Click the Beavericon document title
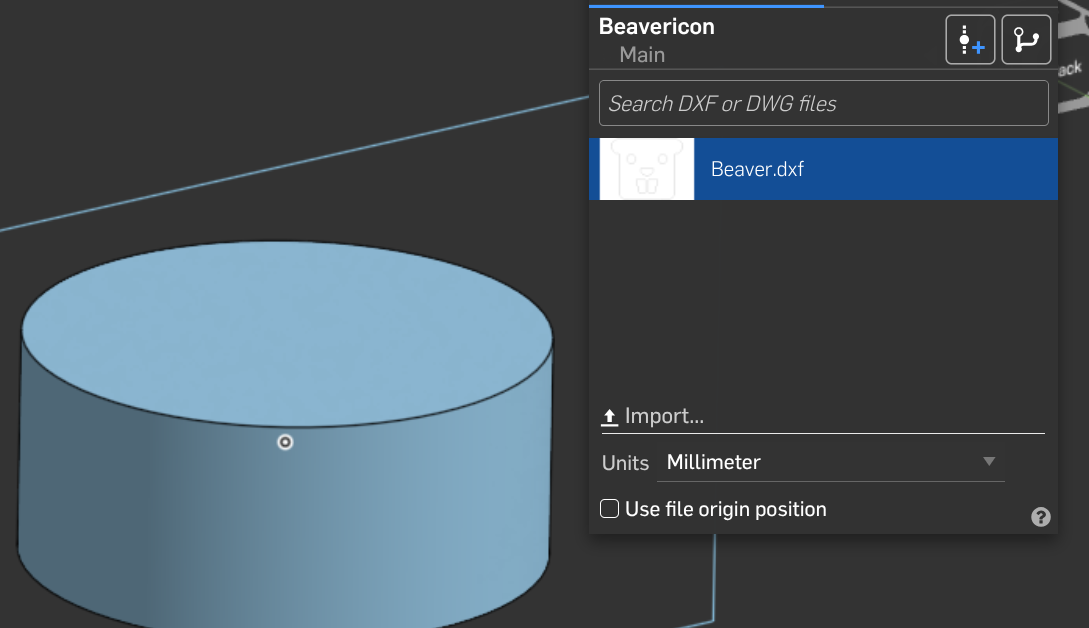Image resolution: width=1089 pixels, height=628 pixels. [657, 27]
